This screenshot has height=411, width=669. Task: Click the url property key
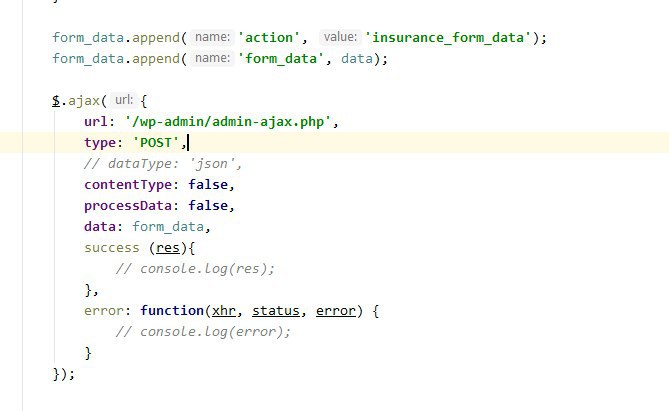pos(96,122)
